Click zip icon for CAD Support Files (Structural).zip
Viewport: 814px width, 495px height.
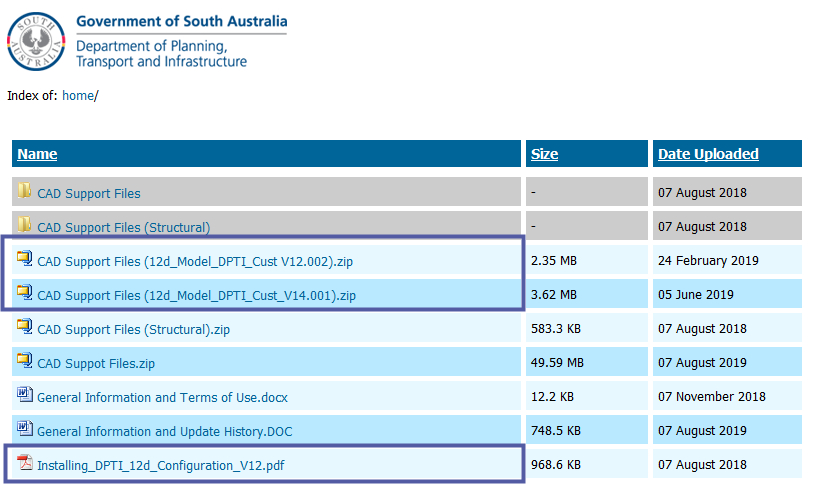[x=25, y=328]
